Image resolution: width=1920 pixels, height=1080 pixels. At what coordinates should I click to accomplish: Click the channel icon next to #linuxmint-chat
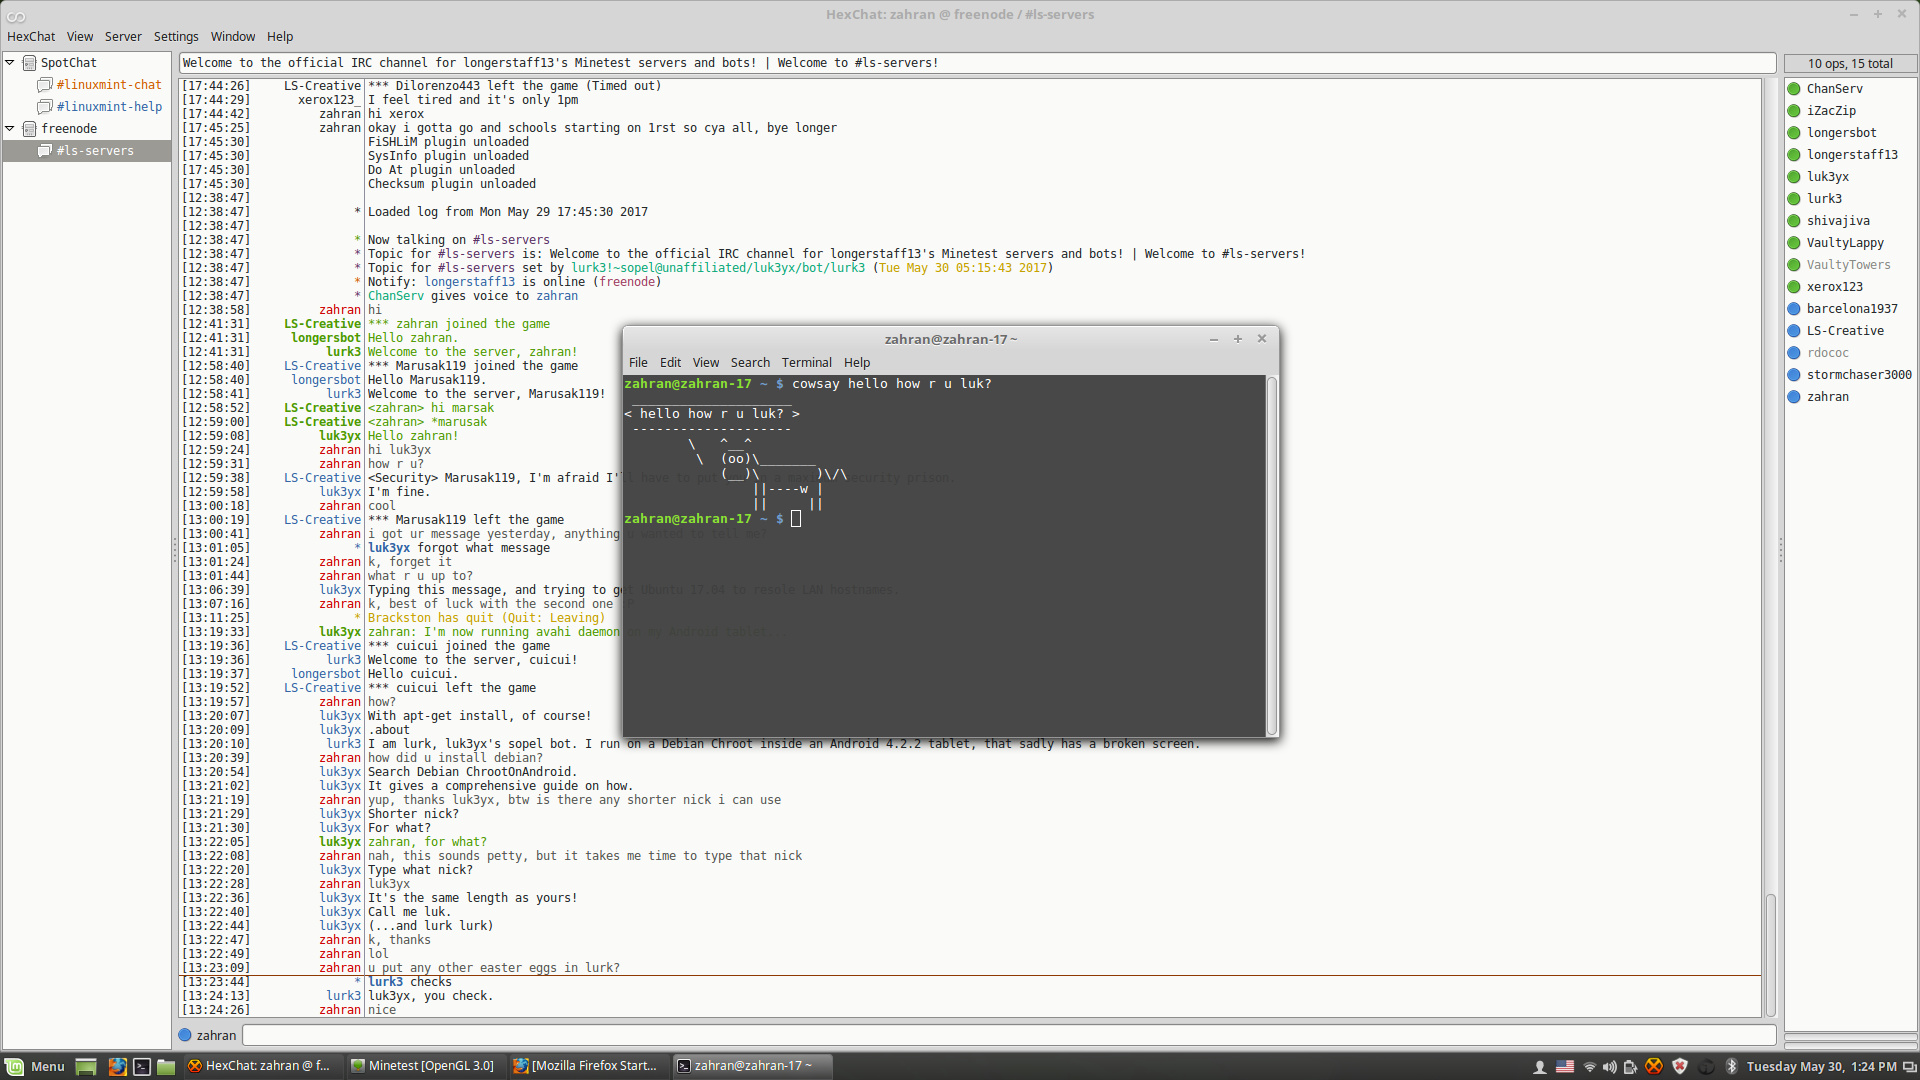point(45,85)
